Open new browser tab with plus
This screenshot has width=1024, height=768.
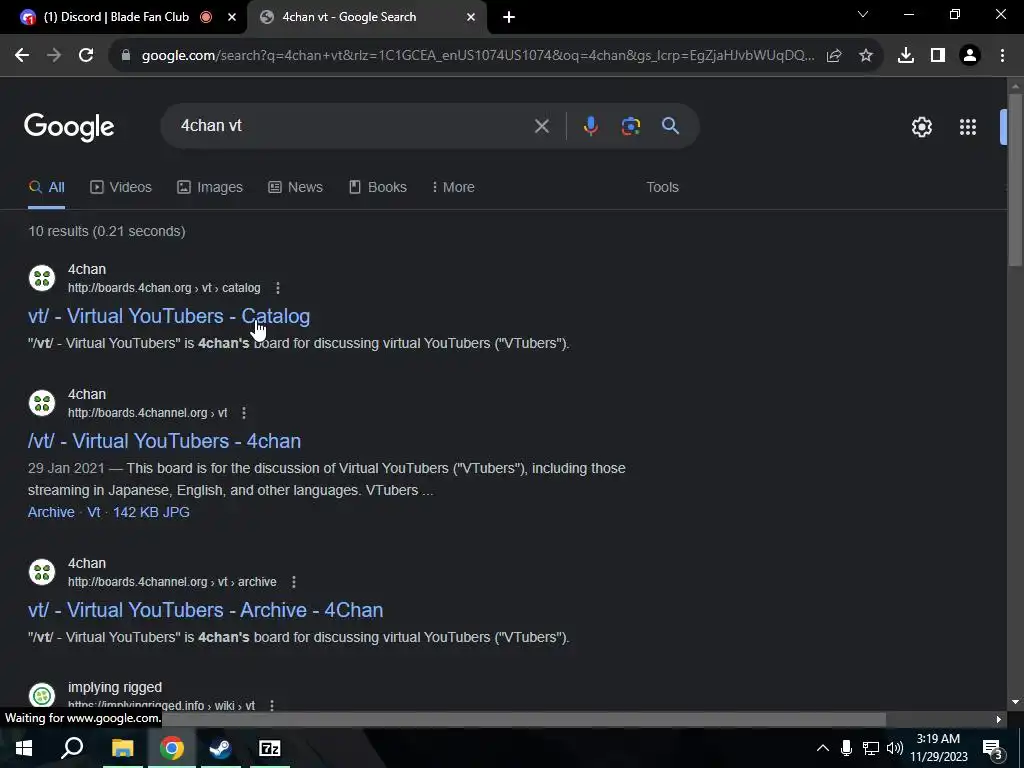[509, 18]
